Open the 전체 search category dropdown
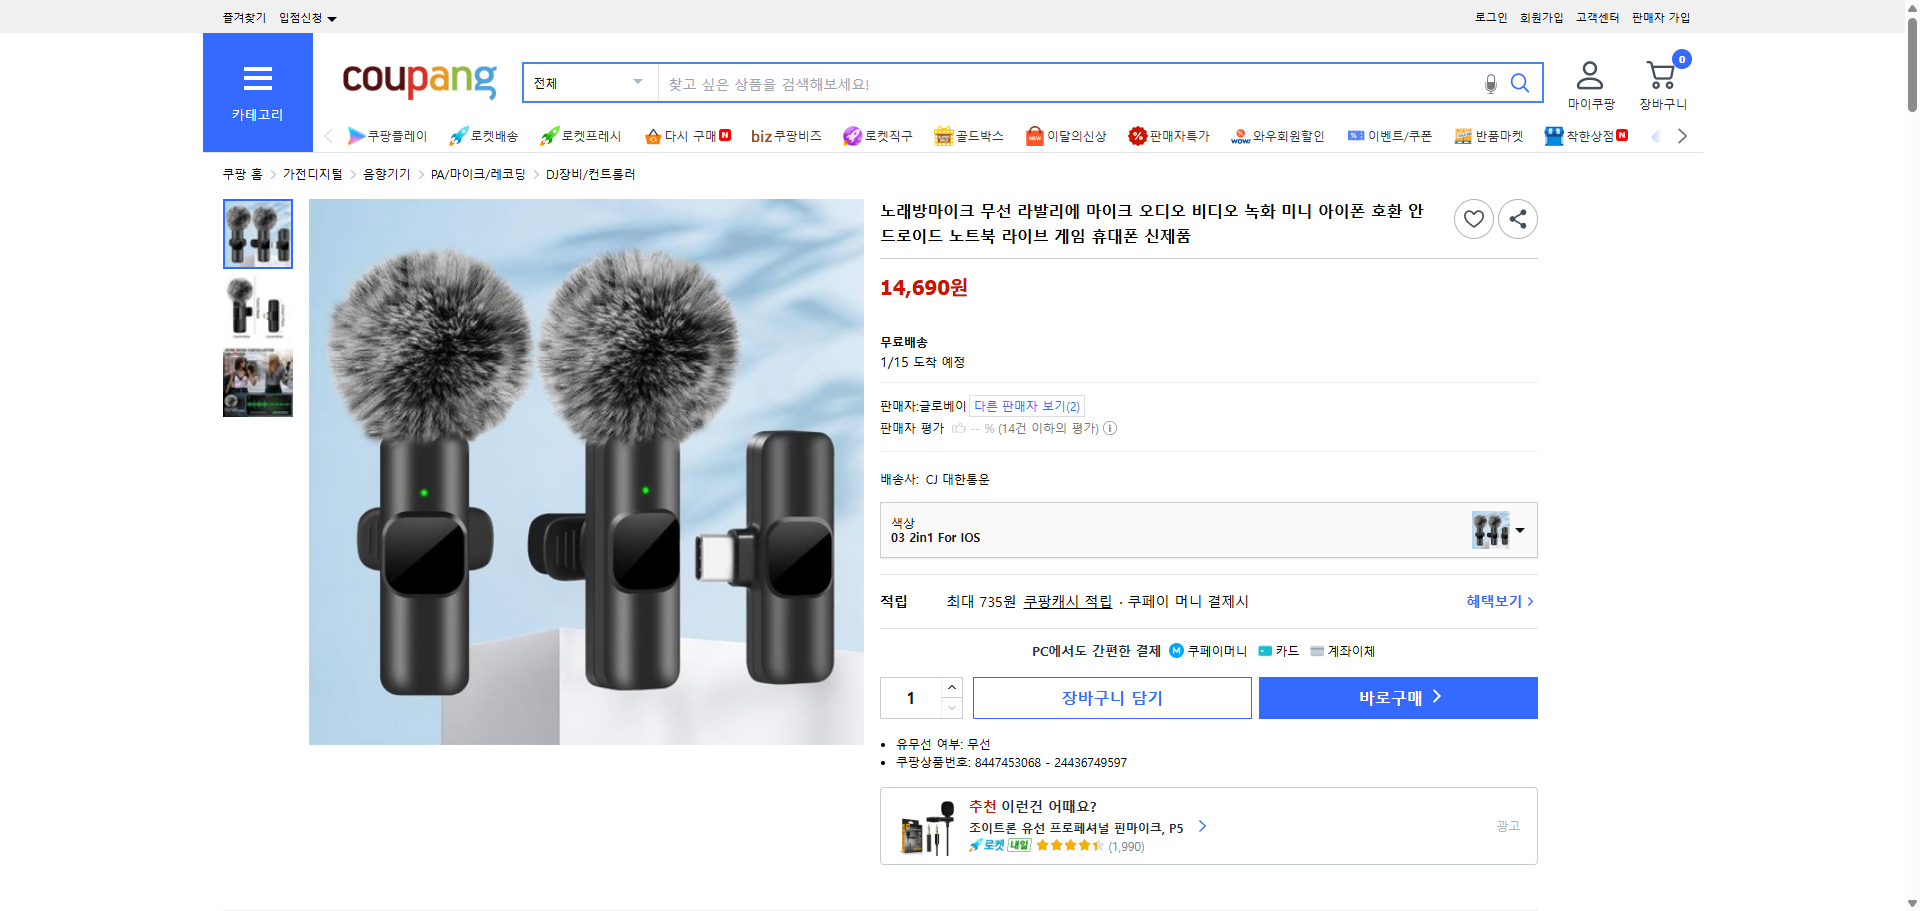The width and height of the screenshot is (1920, 911). click(588, 83)
